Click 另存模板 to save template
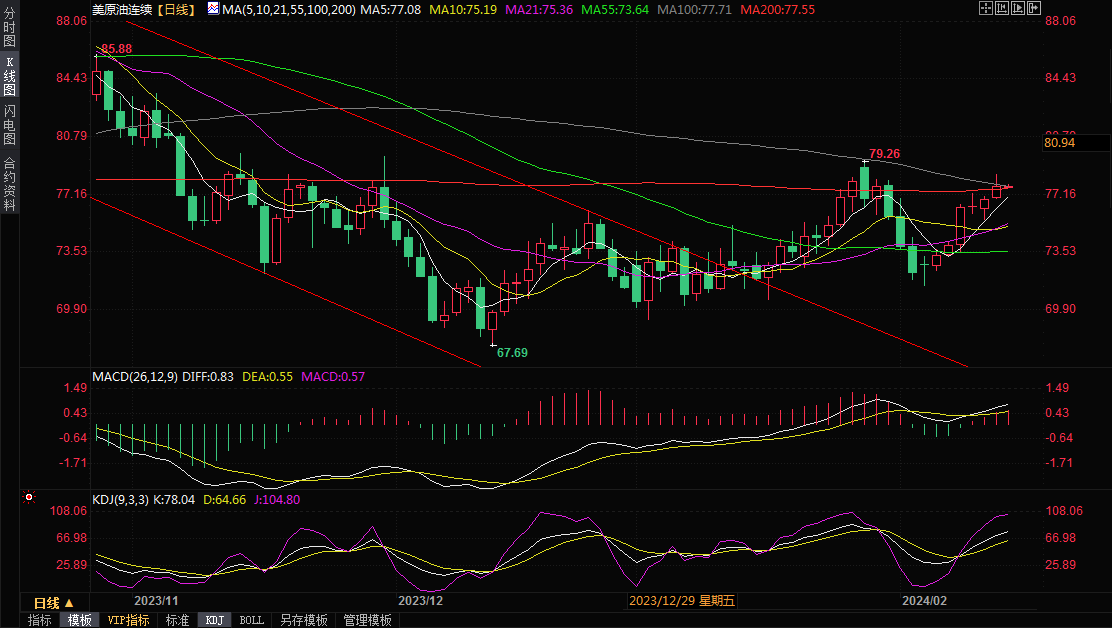This screenshot has height=628, width=1112. [x=304, y=620]
